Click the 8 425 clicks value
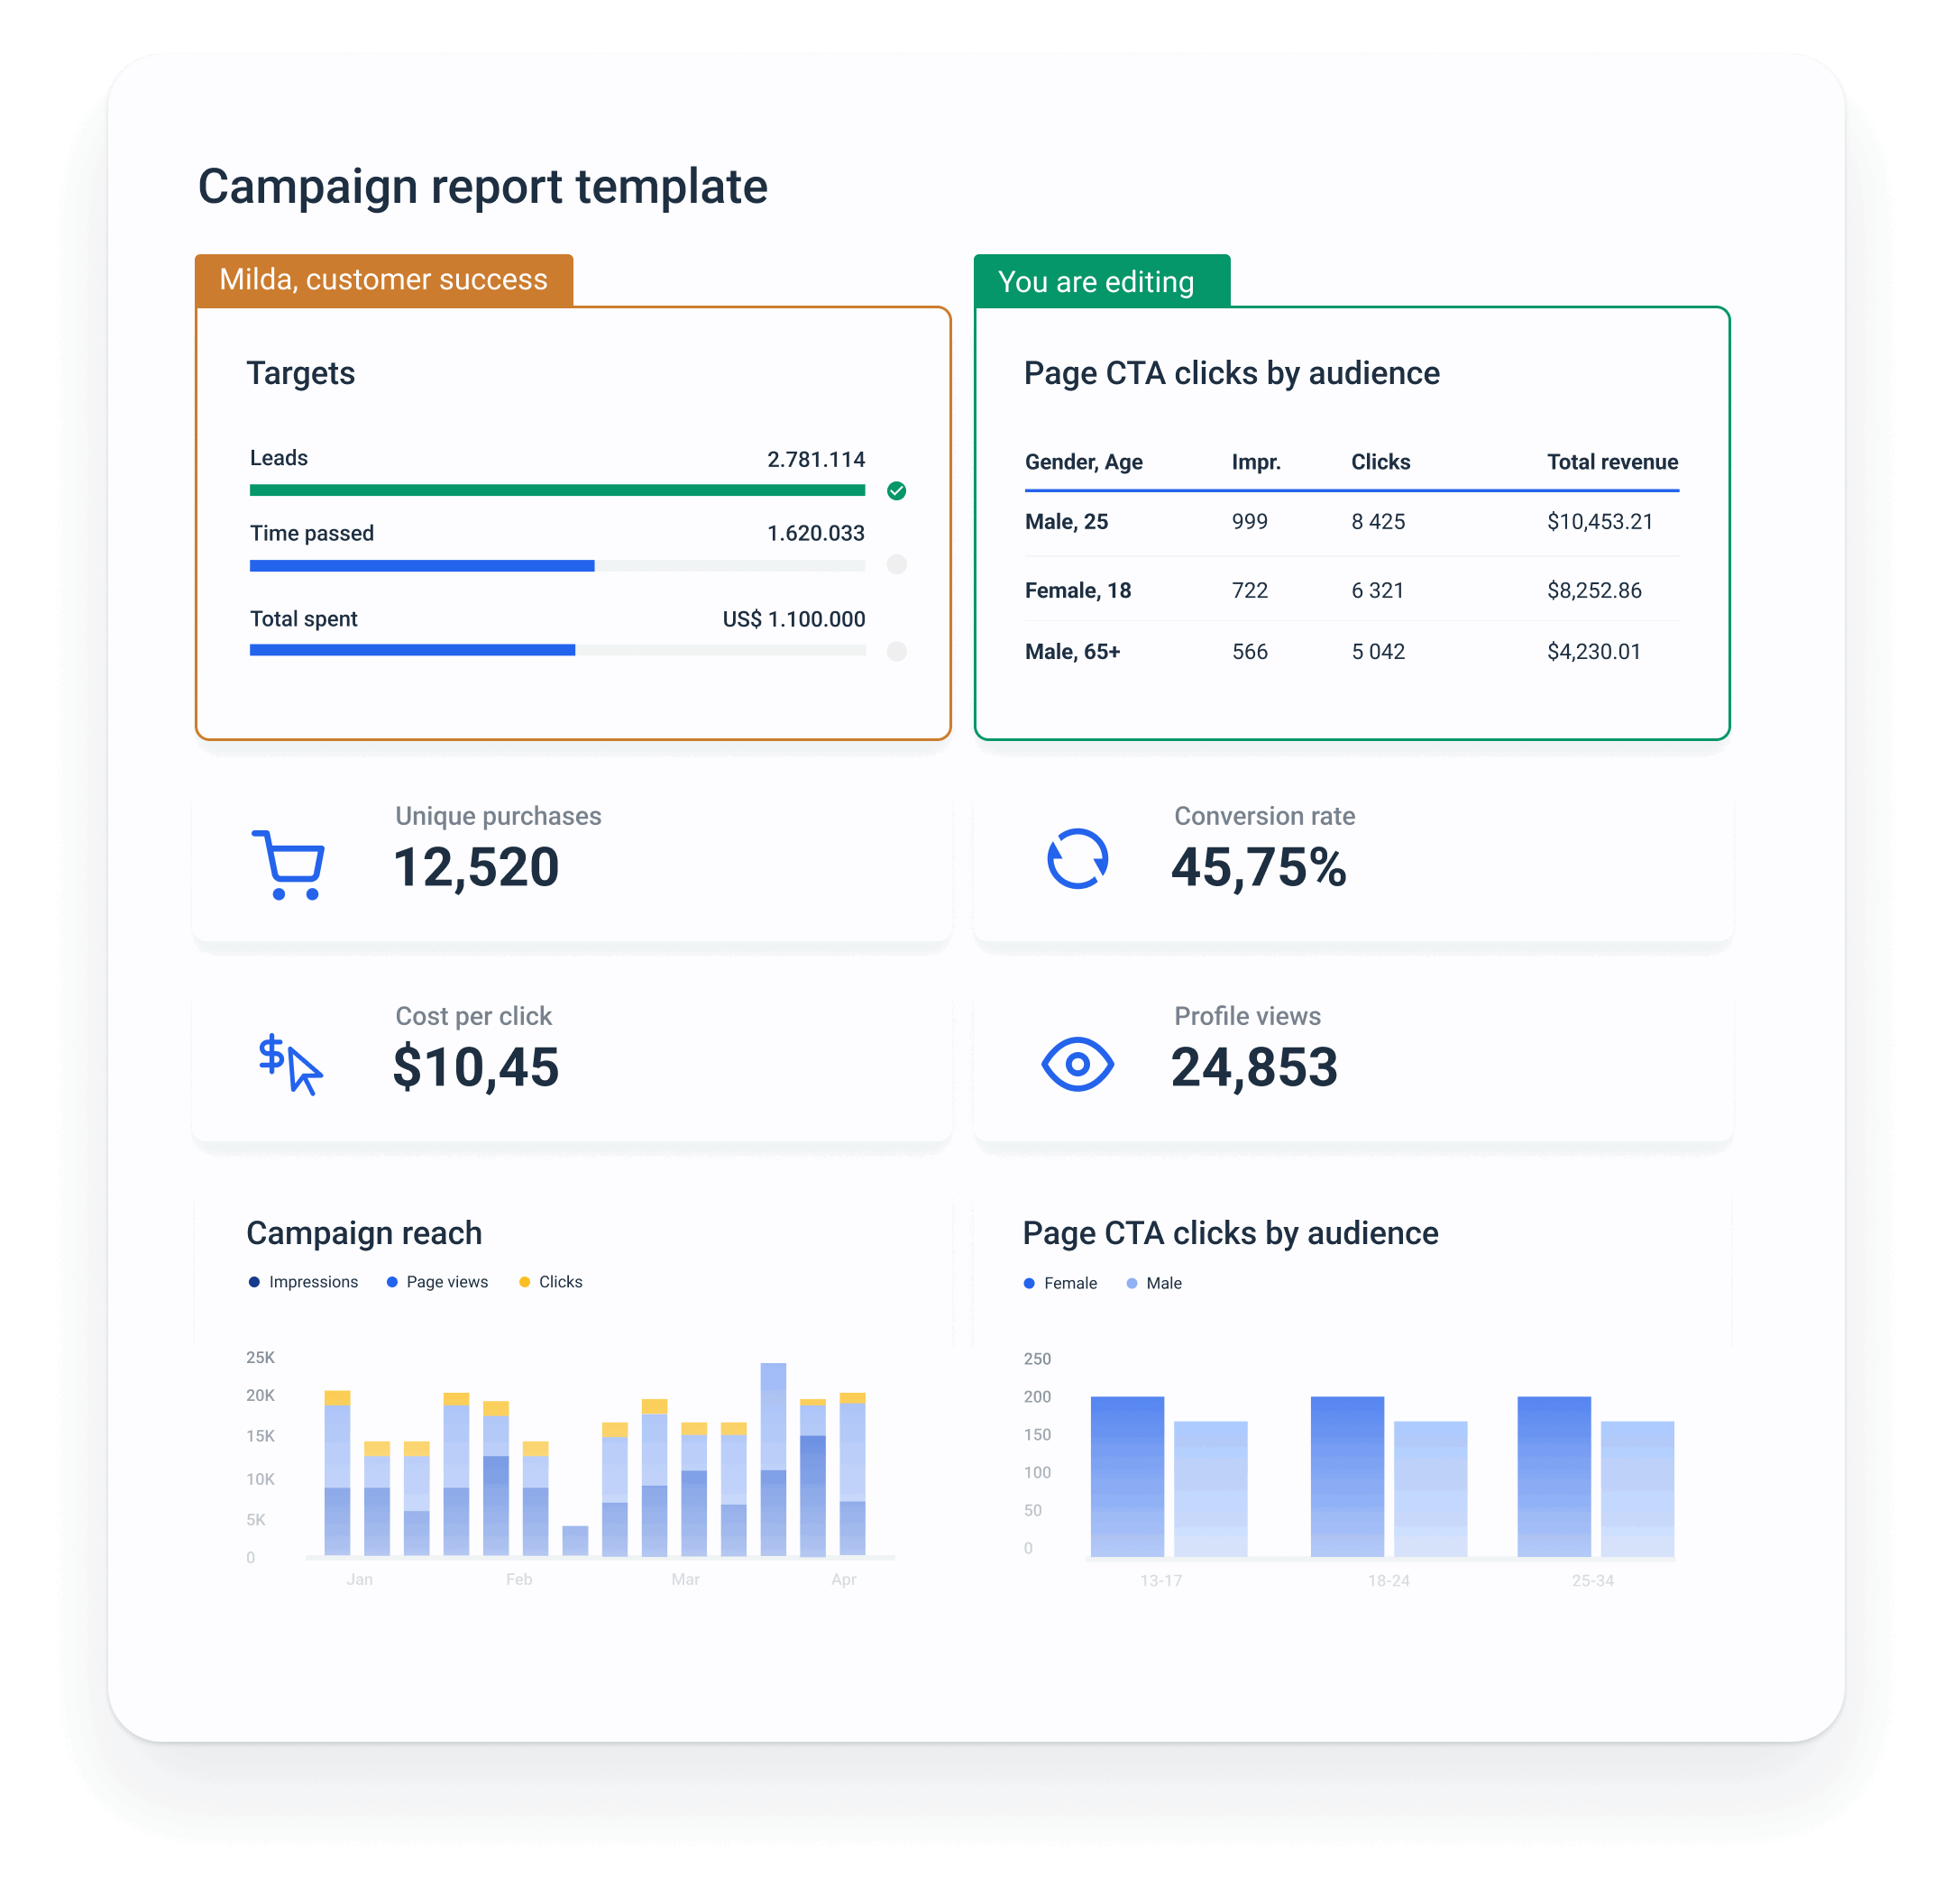 [1378, 521]
